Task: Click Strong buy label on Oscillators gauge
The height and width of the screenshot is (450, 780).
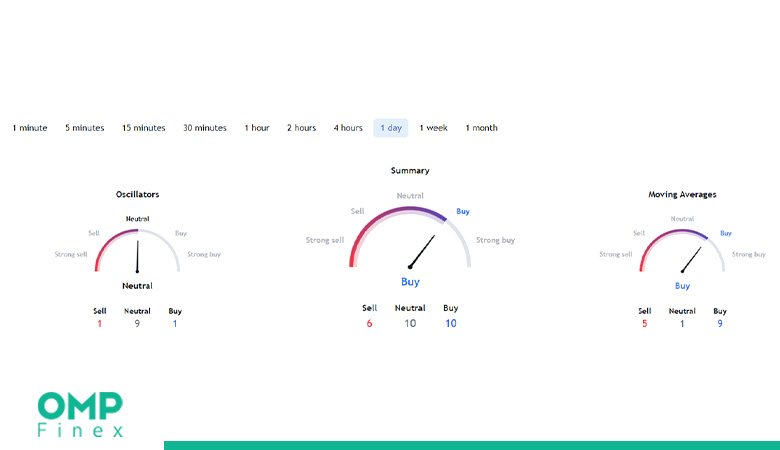Action: 204,254
